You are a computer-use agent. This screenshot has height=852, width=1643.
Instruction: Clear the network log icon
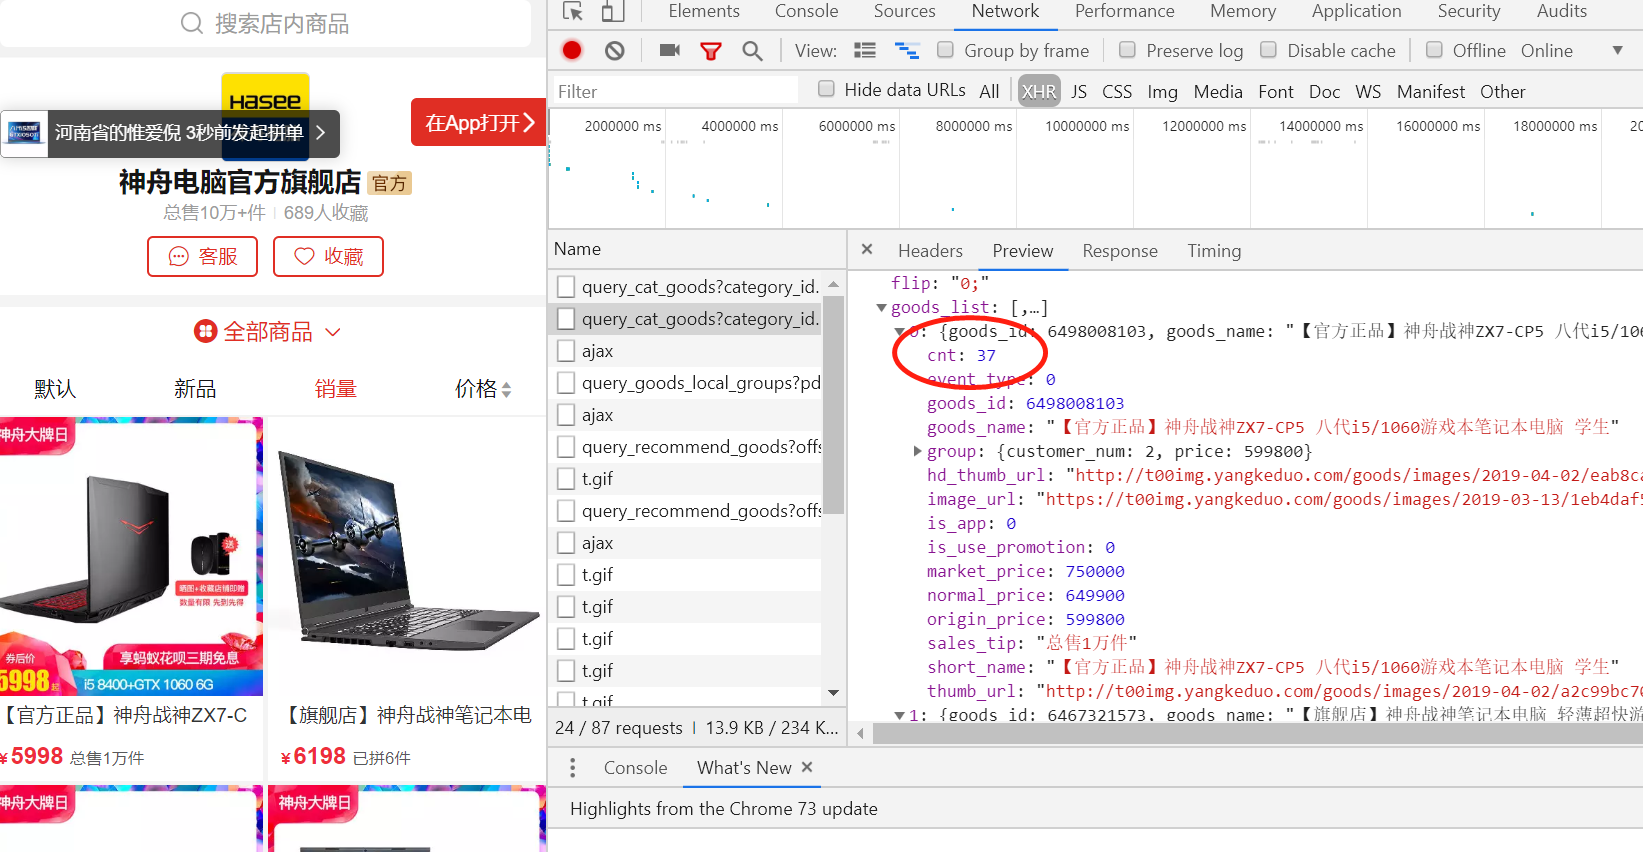[x=614, y=50]
